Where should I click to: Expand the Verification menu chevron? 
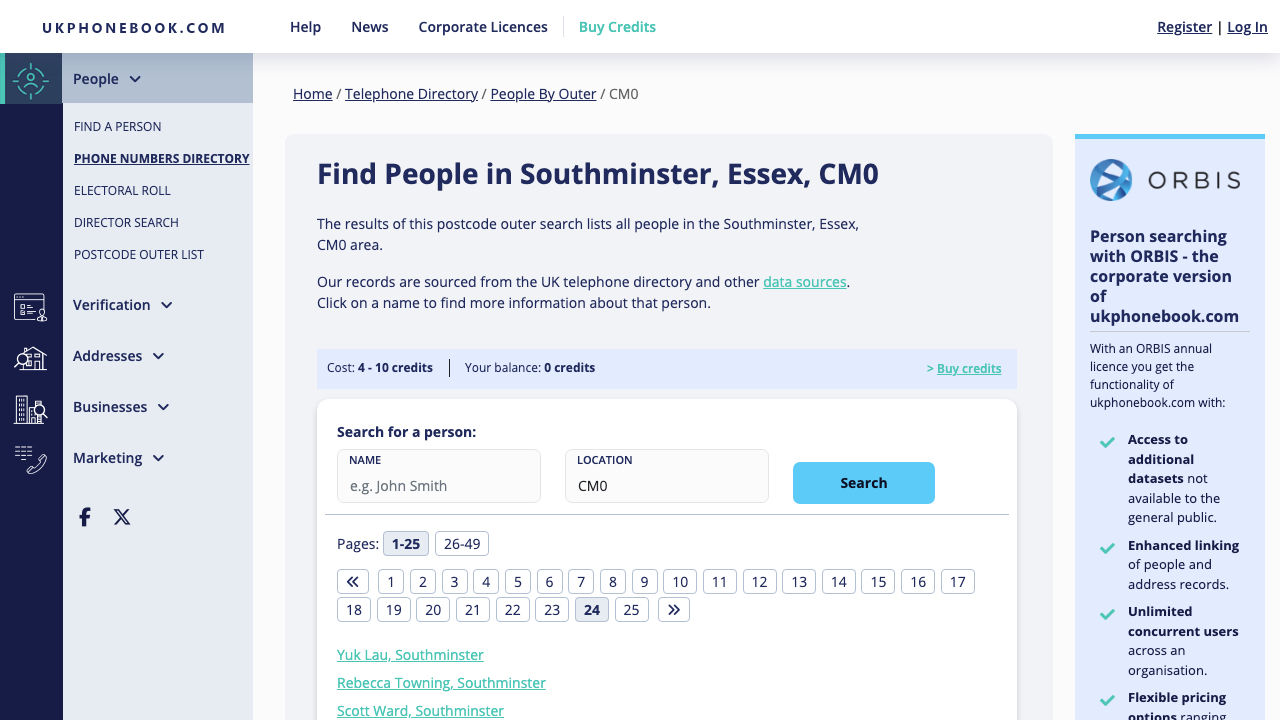(x=166, y=305)
